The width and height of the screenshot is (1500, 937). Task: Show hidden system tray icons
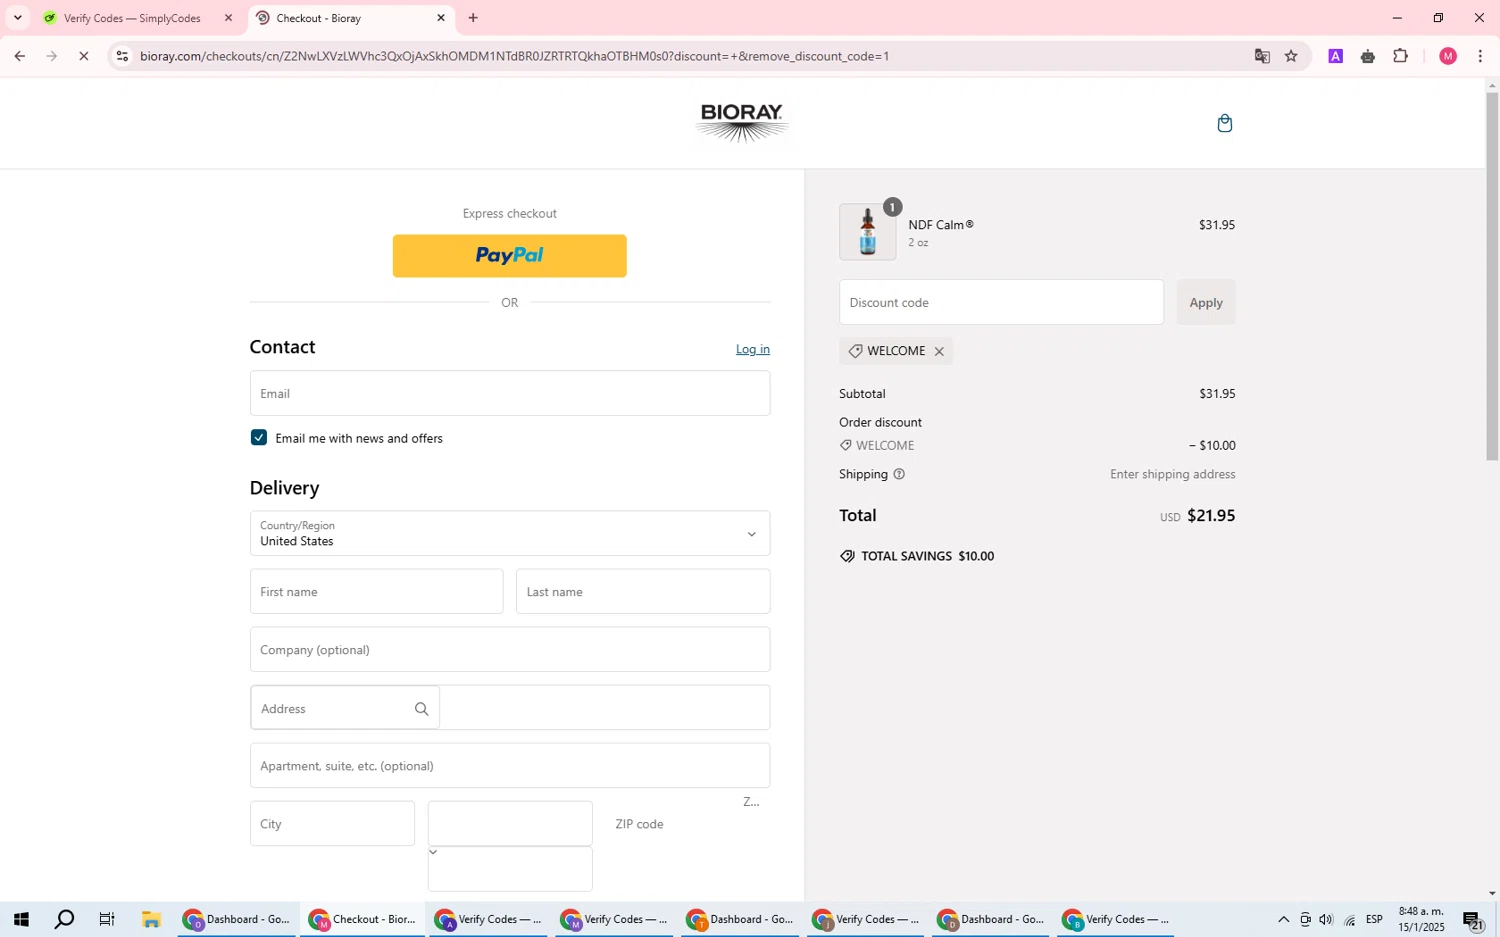pyautogui.click(x=1283, y=920)
